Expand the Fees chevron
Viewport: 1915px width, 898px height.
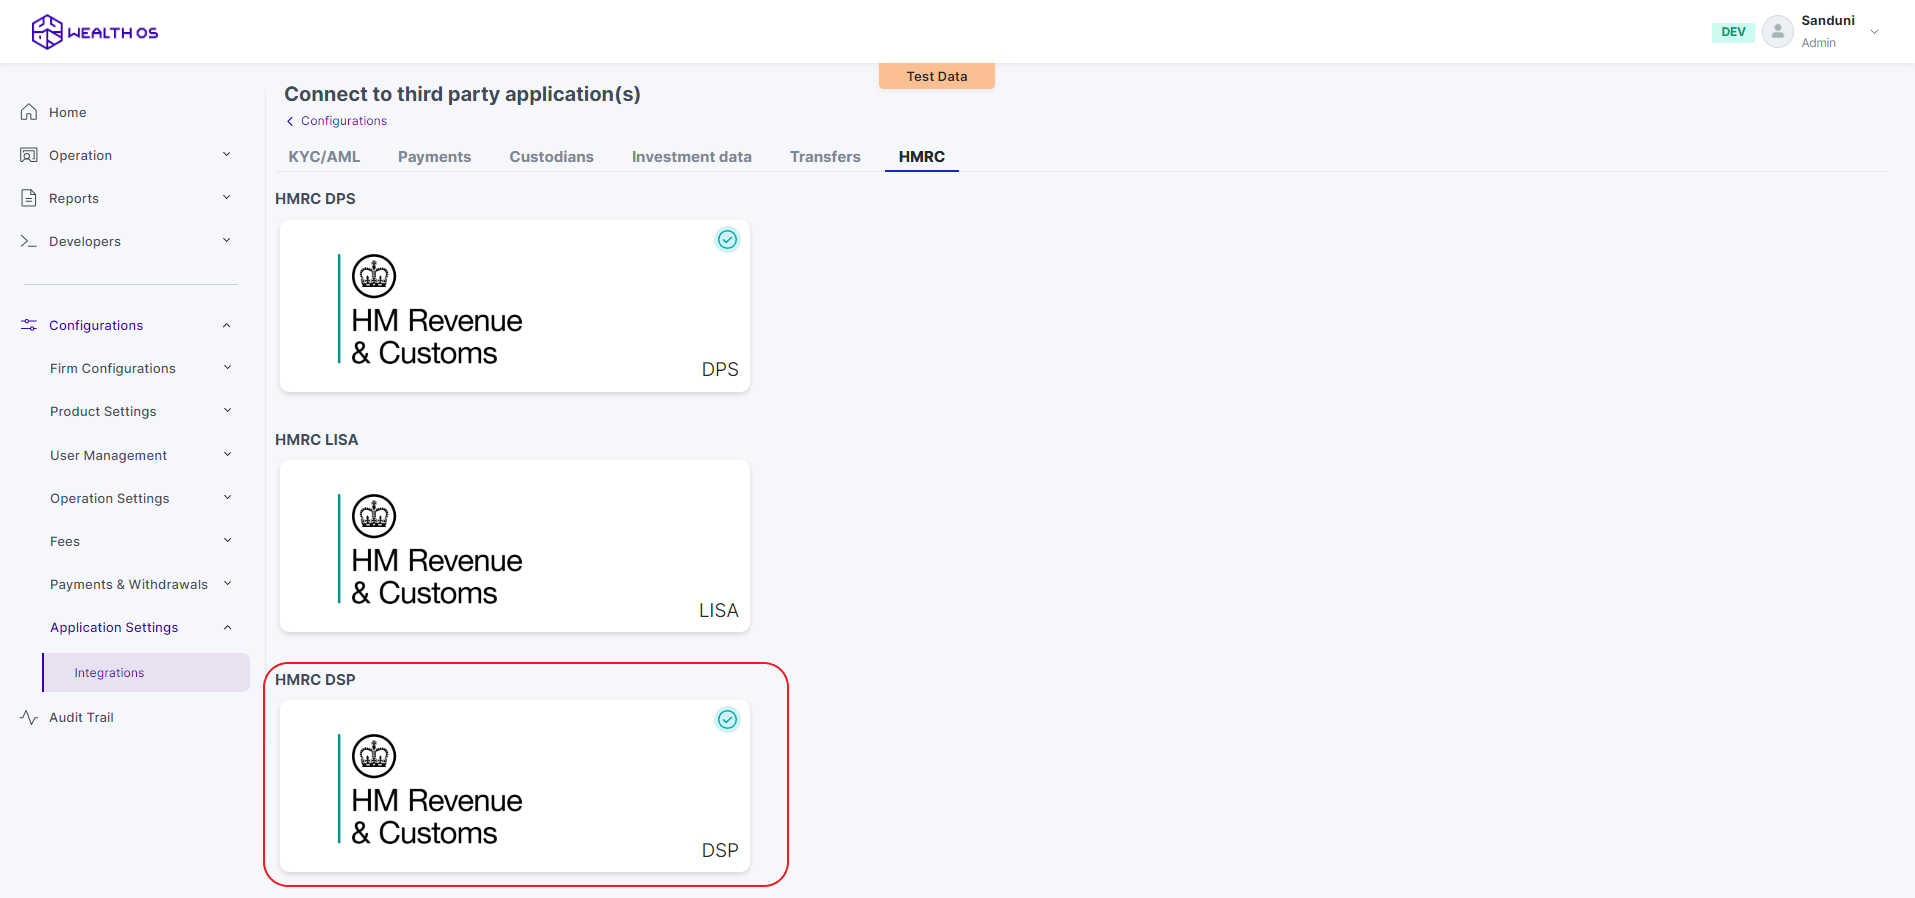point(227,540)
